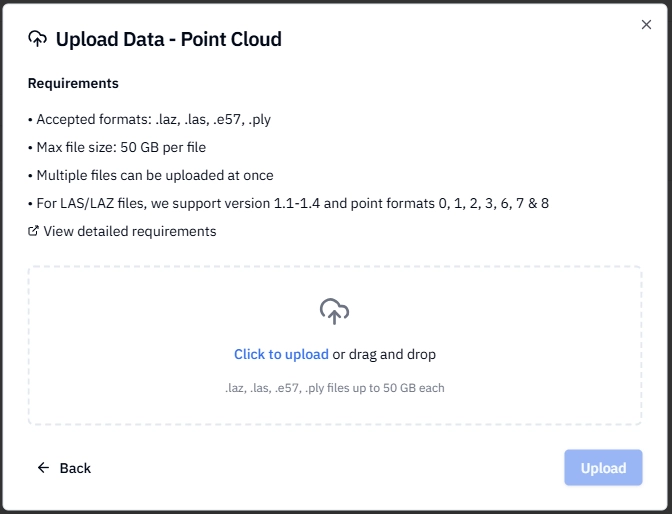Image resolution: width=672 pixels, height=514 pixels.
Task: Click the 'Upload Data' words in the title
Action: 110,39
